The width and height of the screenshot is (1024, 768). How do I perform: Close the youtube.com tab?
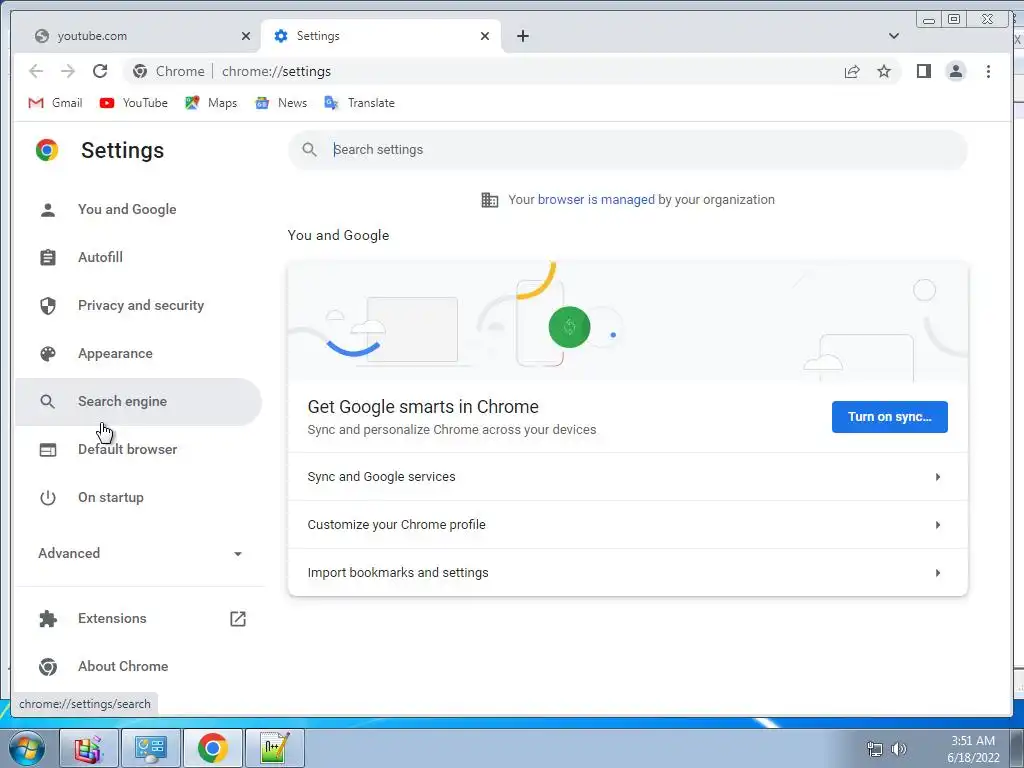(246, 36)
